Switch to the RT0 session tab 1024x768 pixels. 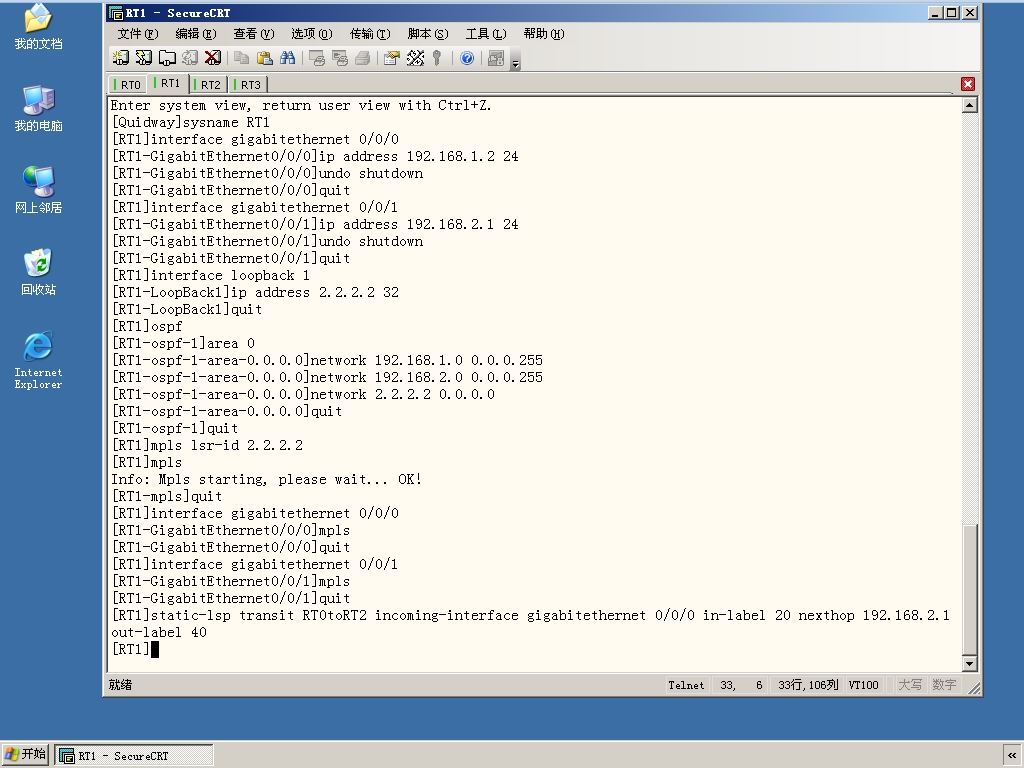click(x=127, y=85)
